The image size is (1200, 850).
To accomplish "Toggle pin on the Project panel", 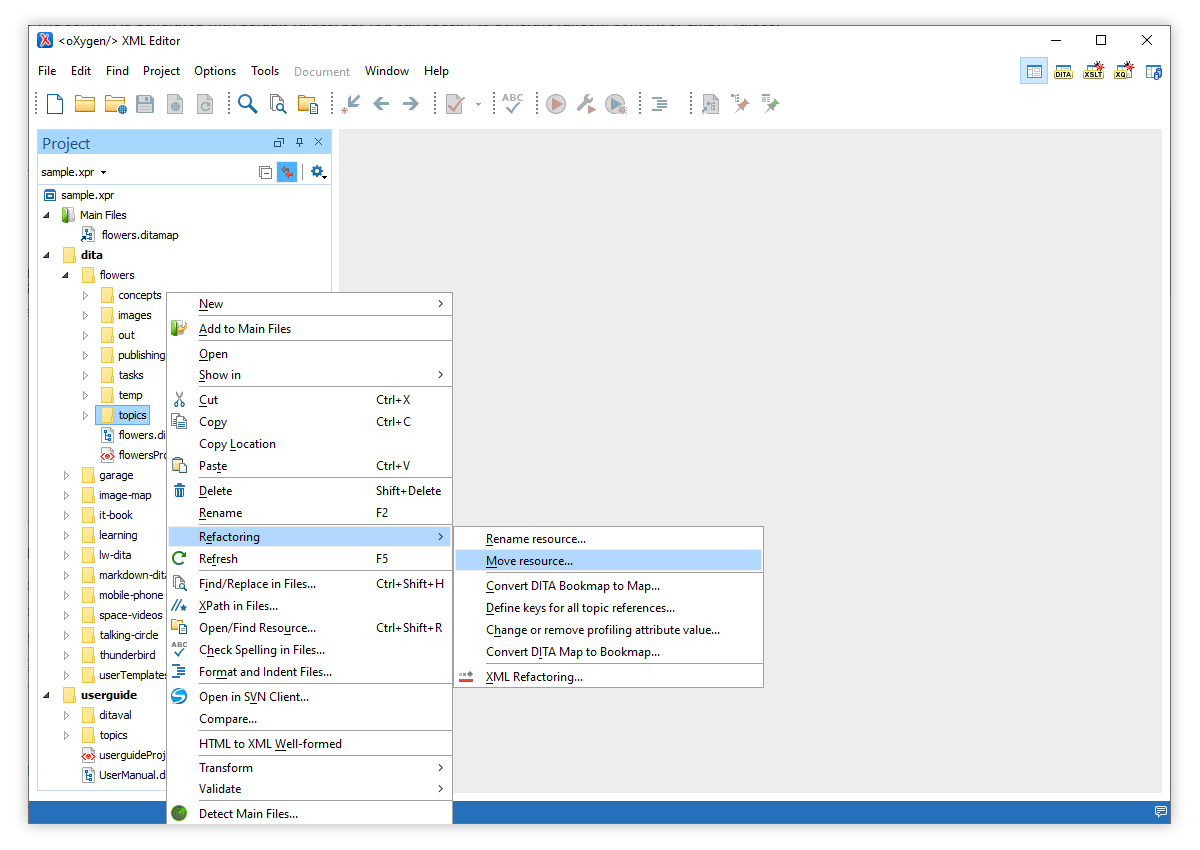I will [299, 143].
